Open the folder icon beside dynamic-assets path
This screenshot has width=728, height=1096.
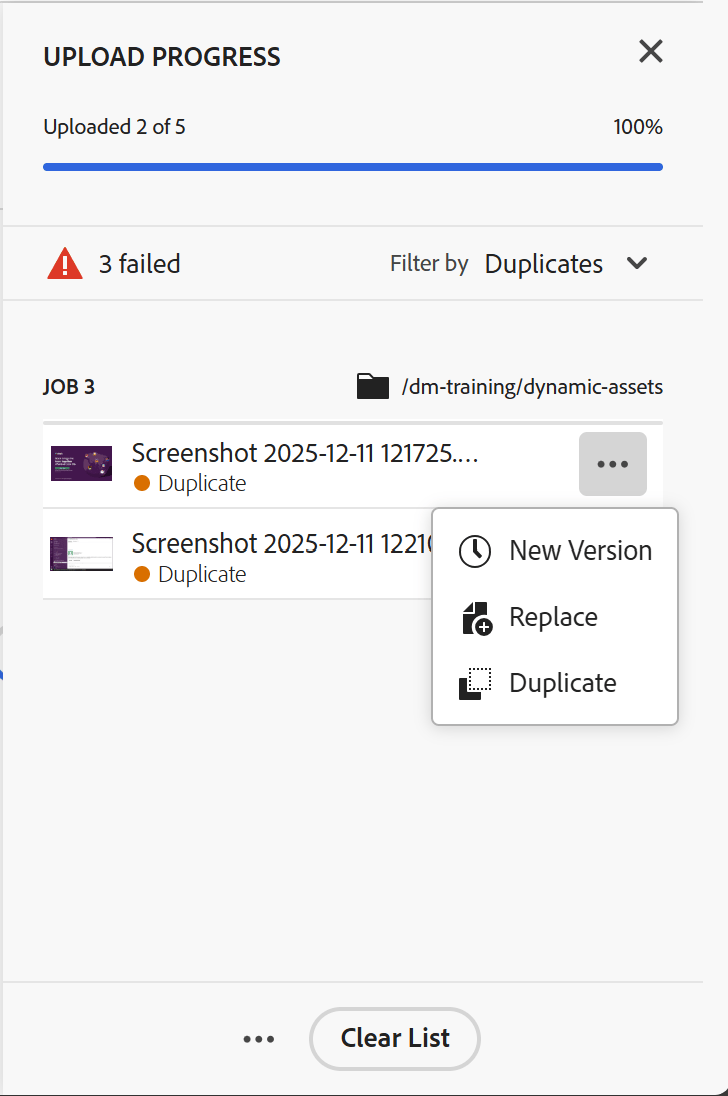pyautogui.click(x=371, y=386)
